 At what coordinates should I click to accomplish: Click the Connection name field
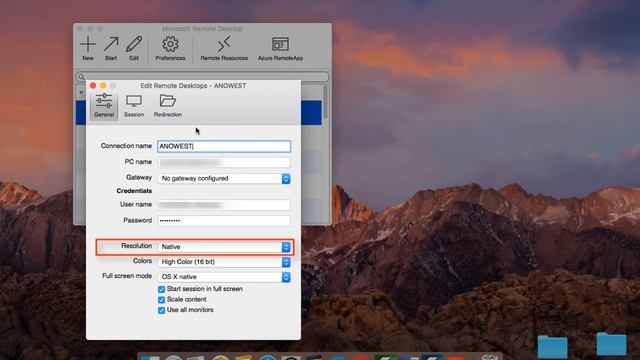[x=224, y=146]
